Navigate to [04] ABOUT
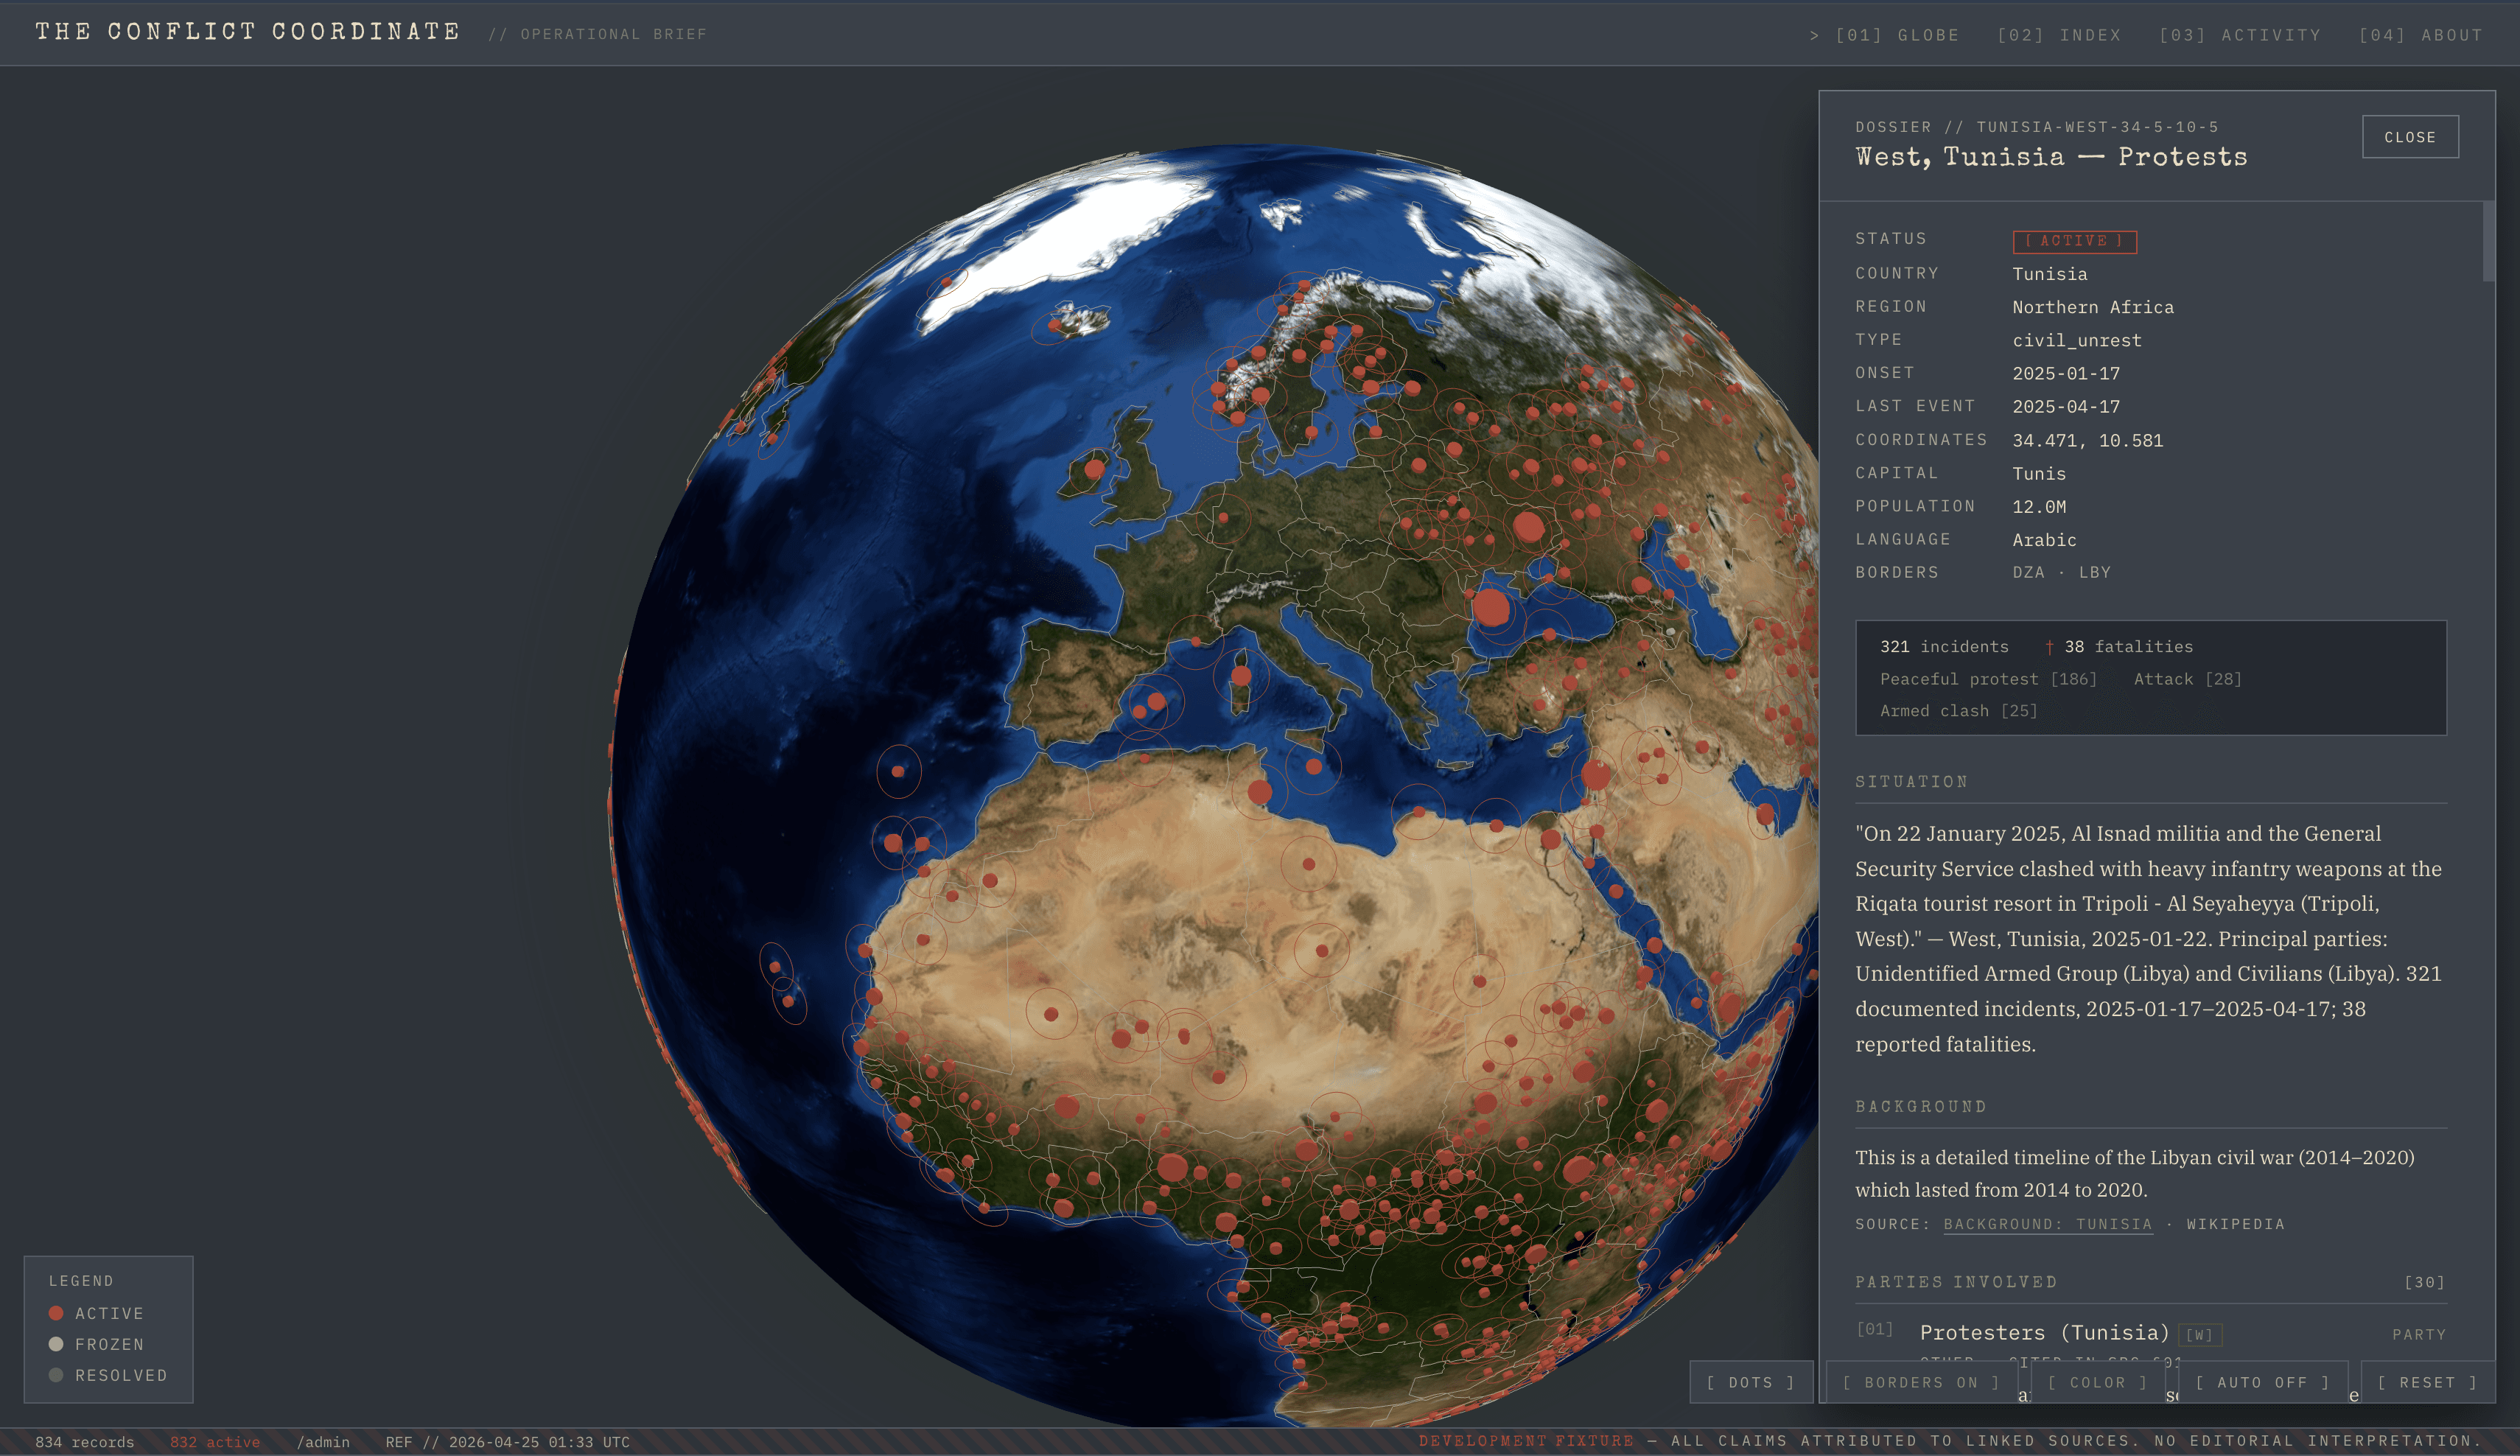Image resolution: width=2520 pixels, height=1456 pixels. tap(2420, 35)
